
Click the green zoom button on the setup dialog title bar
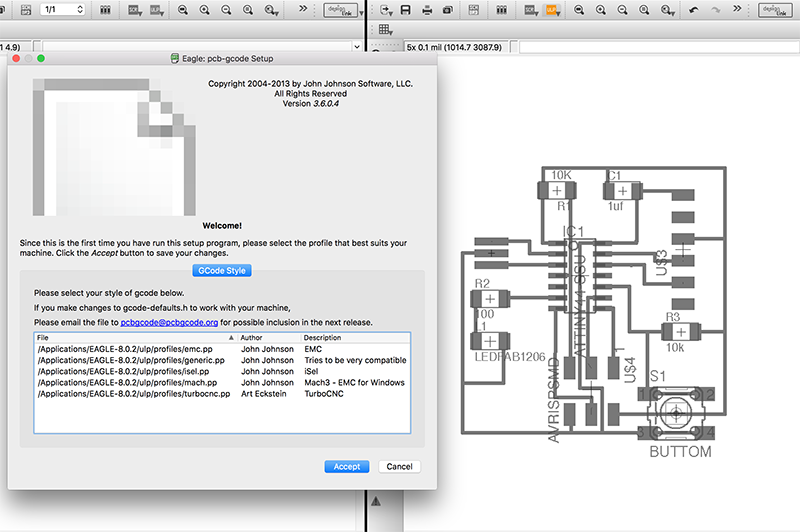tap(41, 58)
